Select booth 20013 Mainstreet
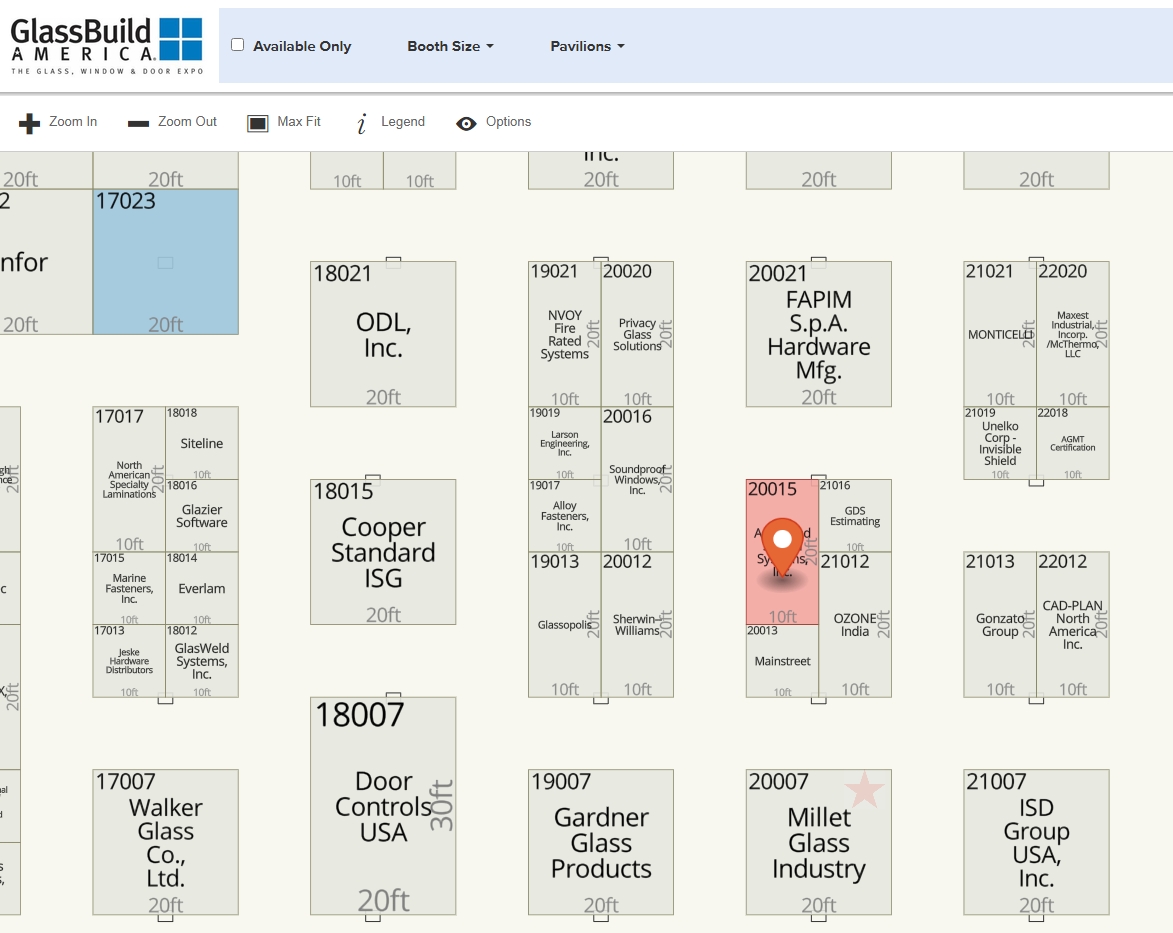Viewport: 1173px width, 933px height. pyautogui.click(x=782, y=661)
